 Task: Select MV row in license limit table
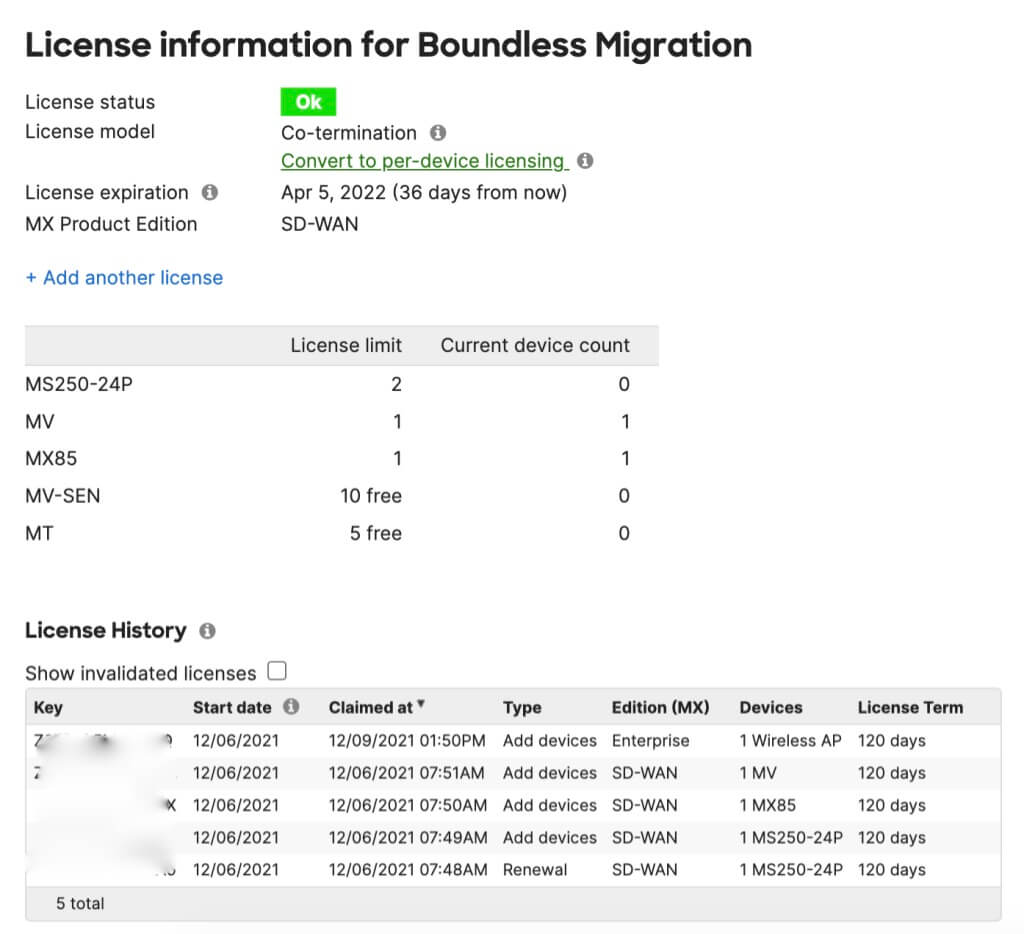tap(342, 421)
